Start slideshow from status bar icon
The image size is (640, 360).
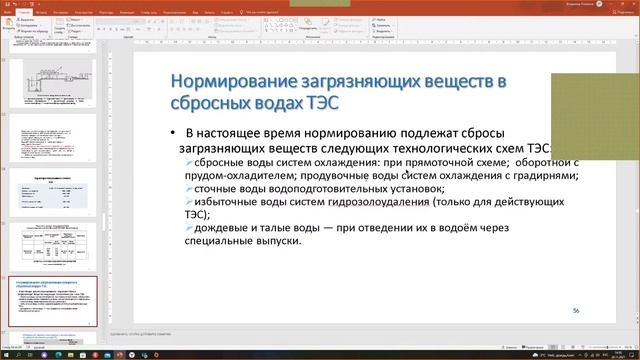[582, 347]
